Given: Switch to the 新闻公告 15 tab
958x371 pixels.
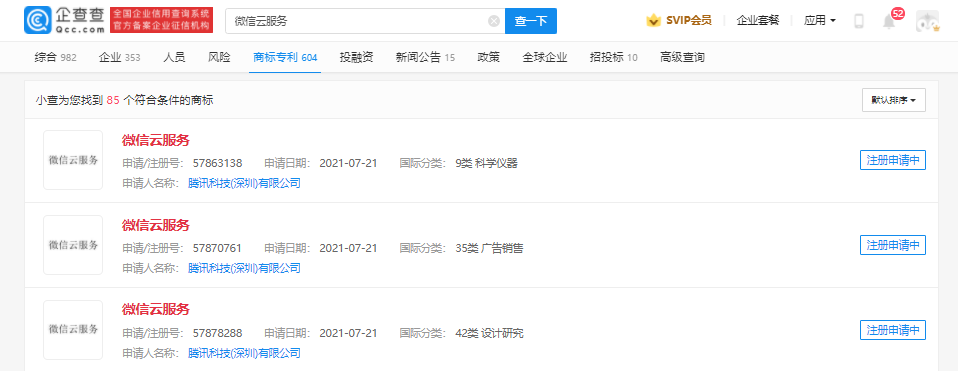Looking at the screenshot, I should point(425,57).
